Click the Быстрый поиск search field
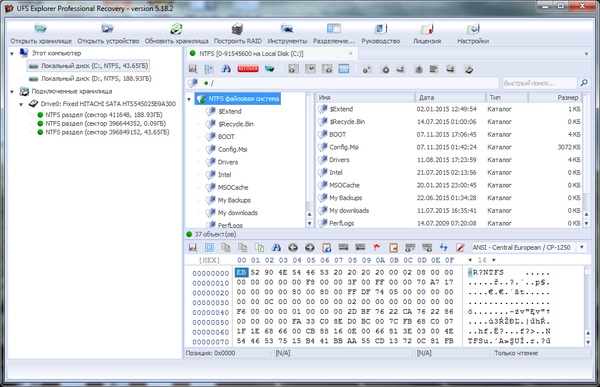The image size is (600, 387). (x=539, y=83)
